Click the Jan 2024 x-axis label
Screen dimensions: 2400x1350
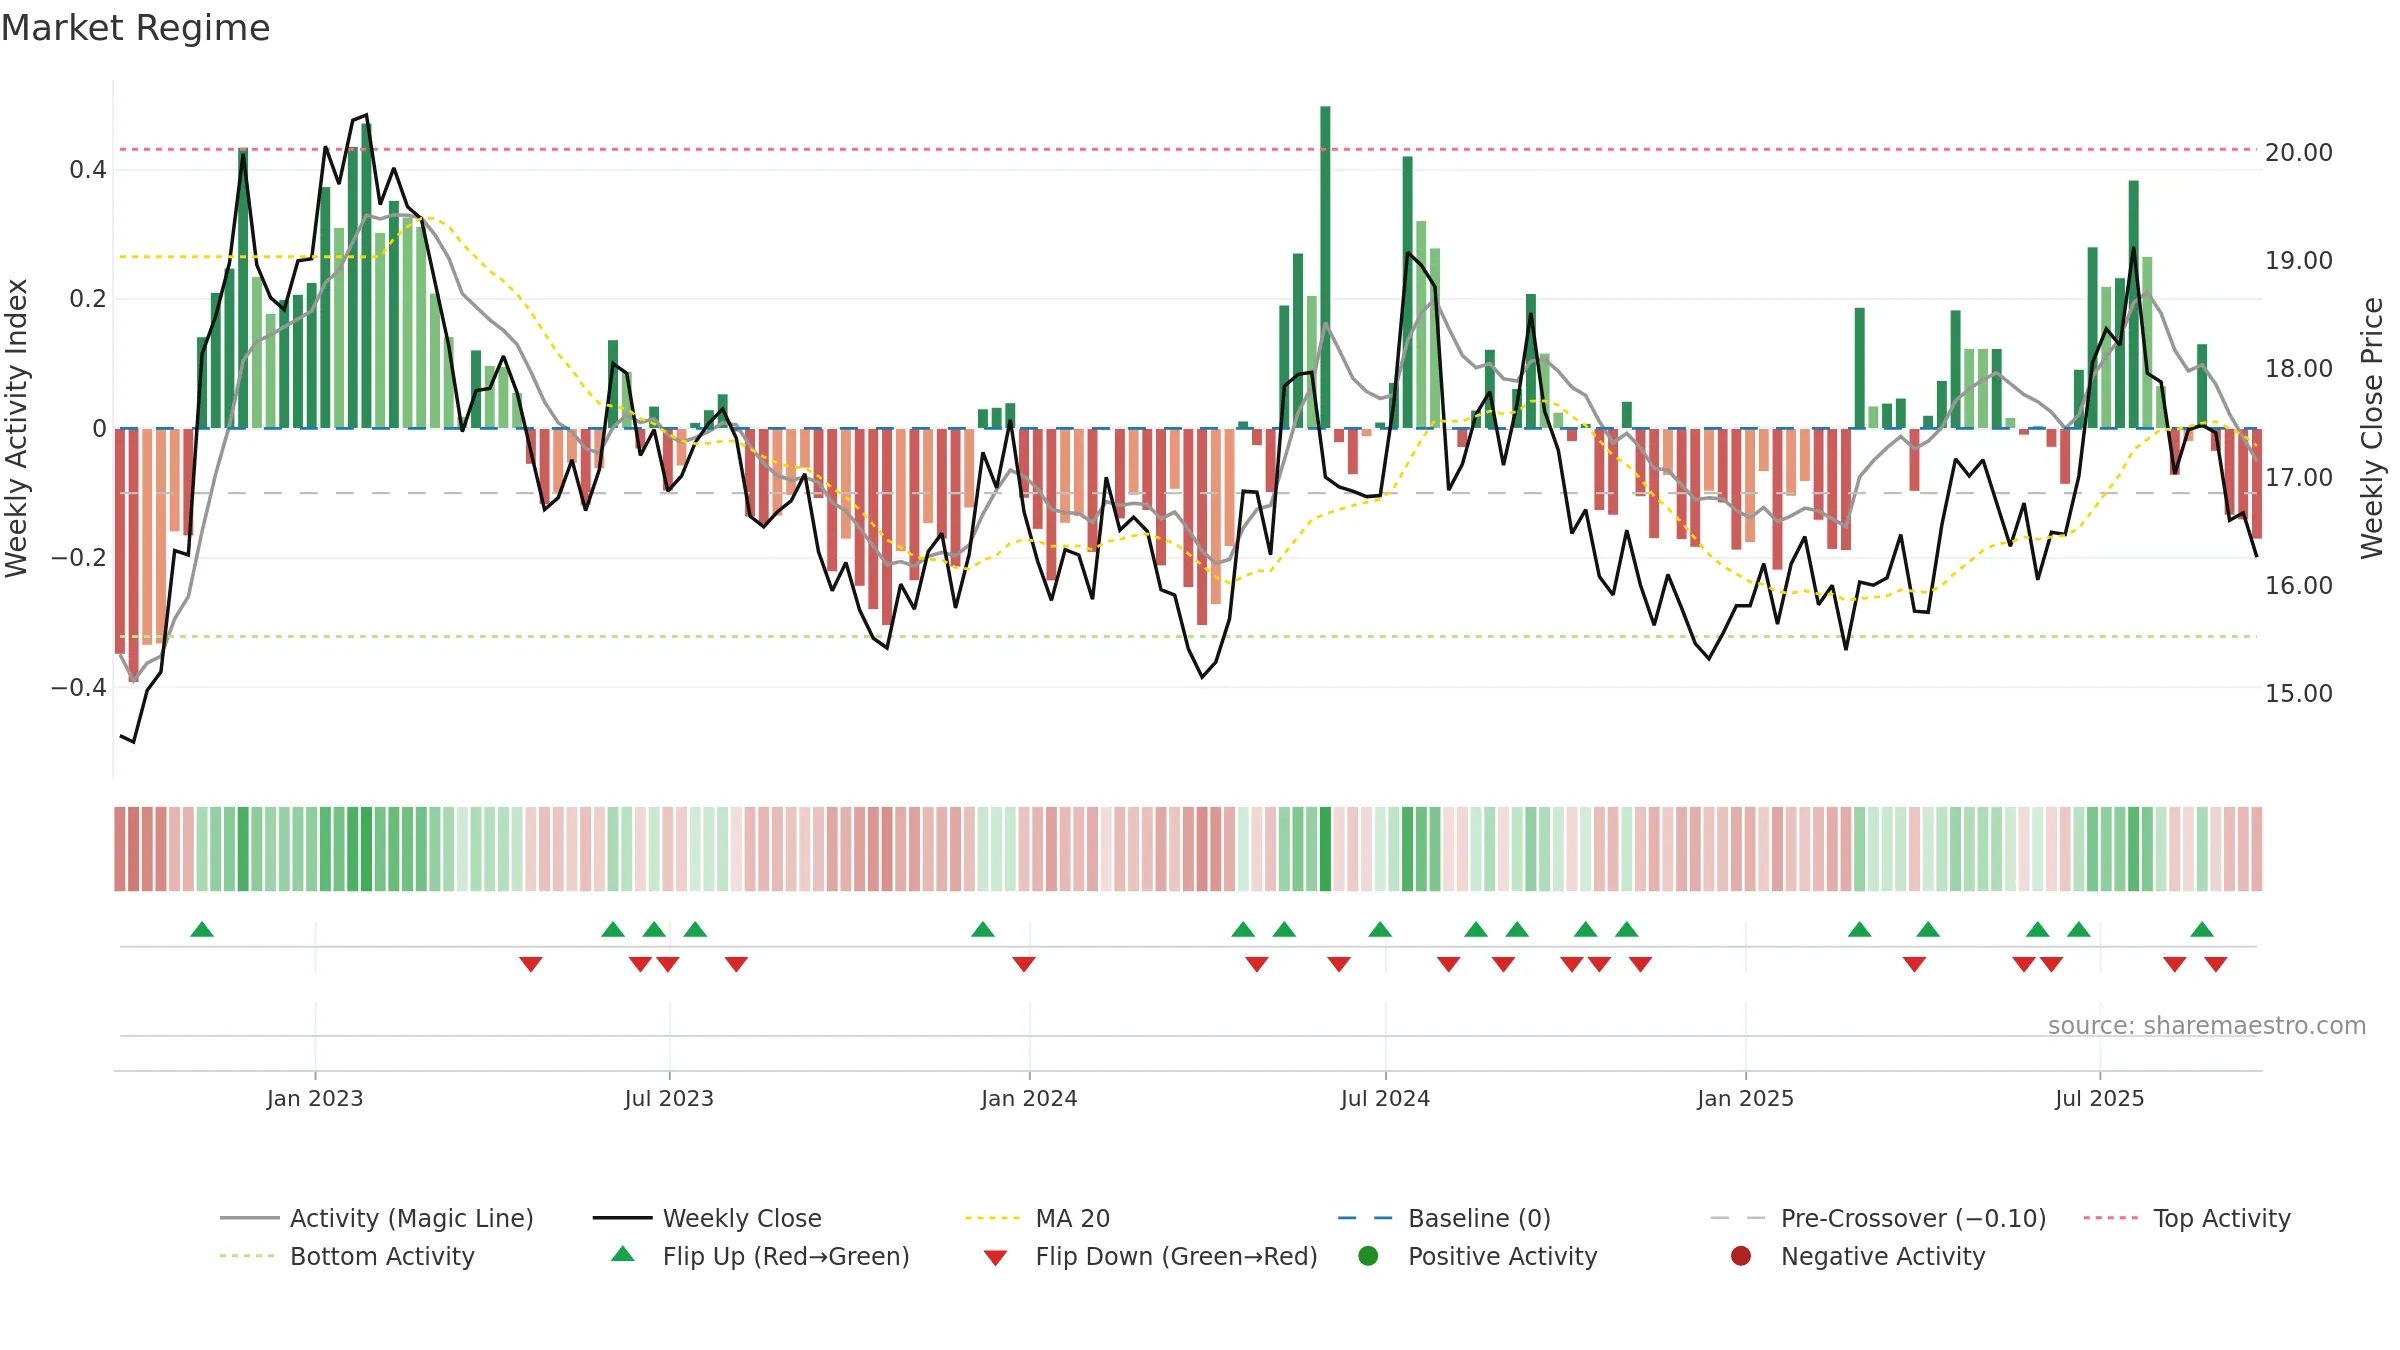tap(1029, 1098)
